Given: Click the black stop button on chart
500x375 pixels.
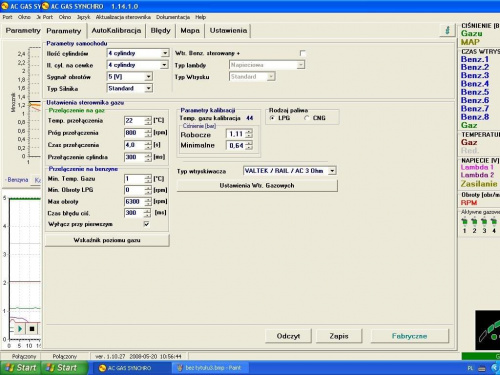Looking at the screenshot, I should (x=32, y=329).
